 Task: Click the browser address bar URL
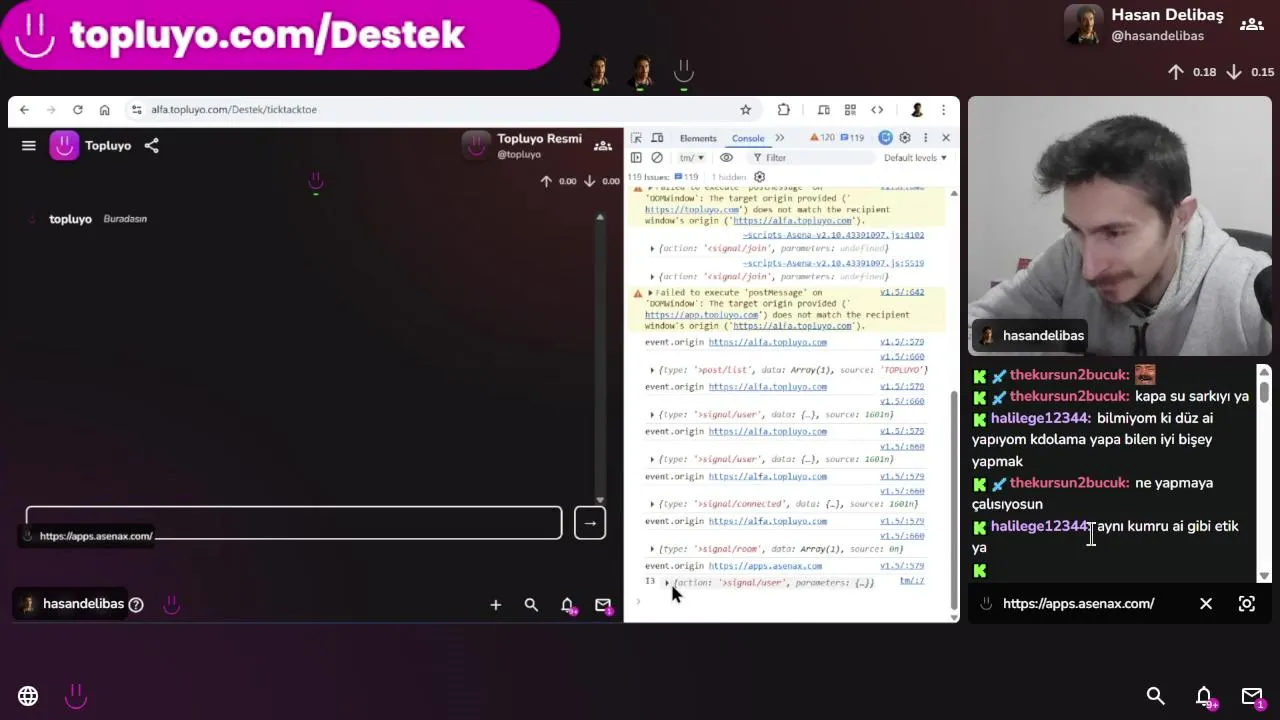(234, 110)
